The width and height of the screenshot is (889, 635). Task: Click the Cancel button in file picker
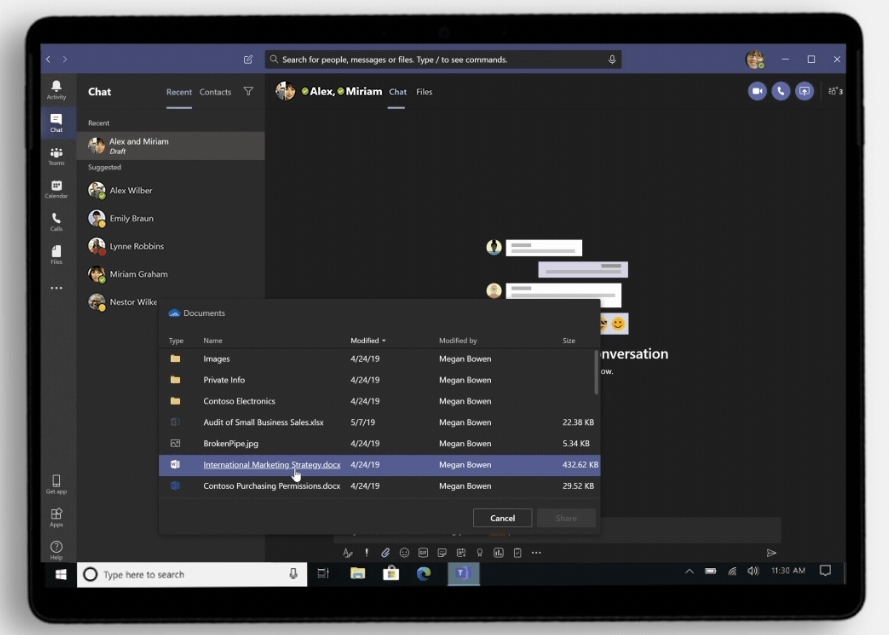click(503, 518)
